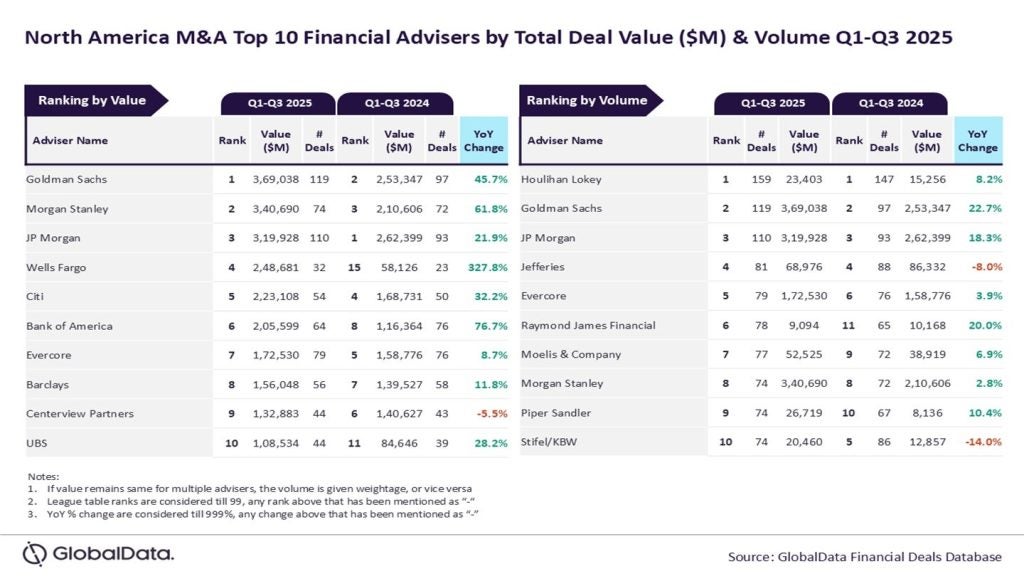This screenshot has width=1024, height=576.
Task: Click the Houlihan Lokey adviser name
Action: (x=558, y=180)
